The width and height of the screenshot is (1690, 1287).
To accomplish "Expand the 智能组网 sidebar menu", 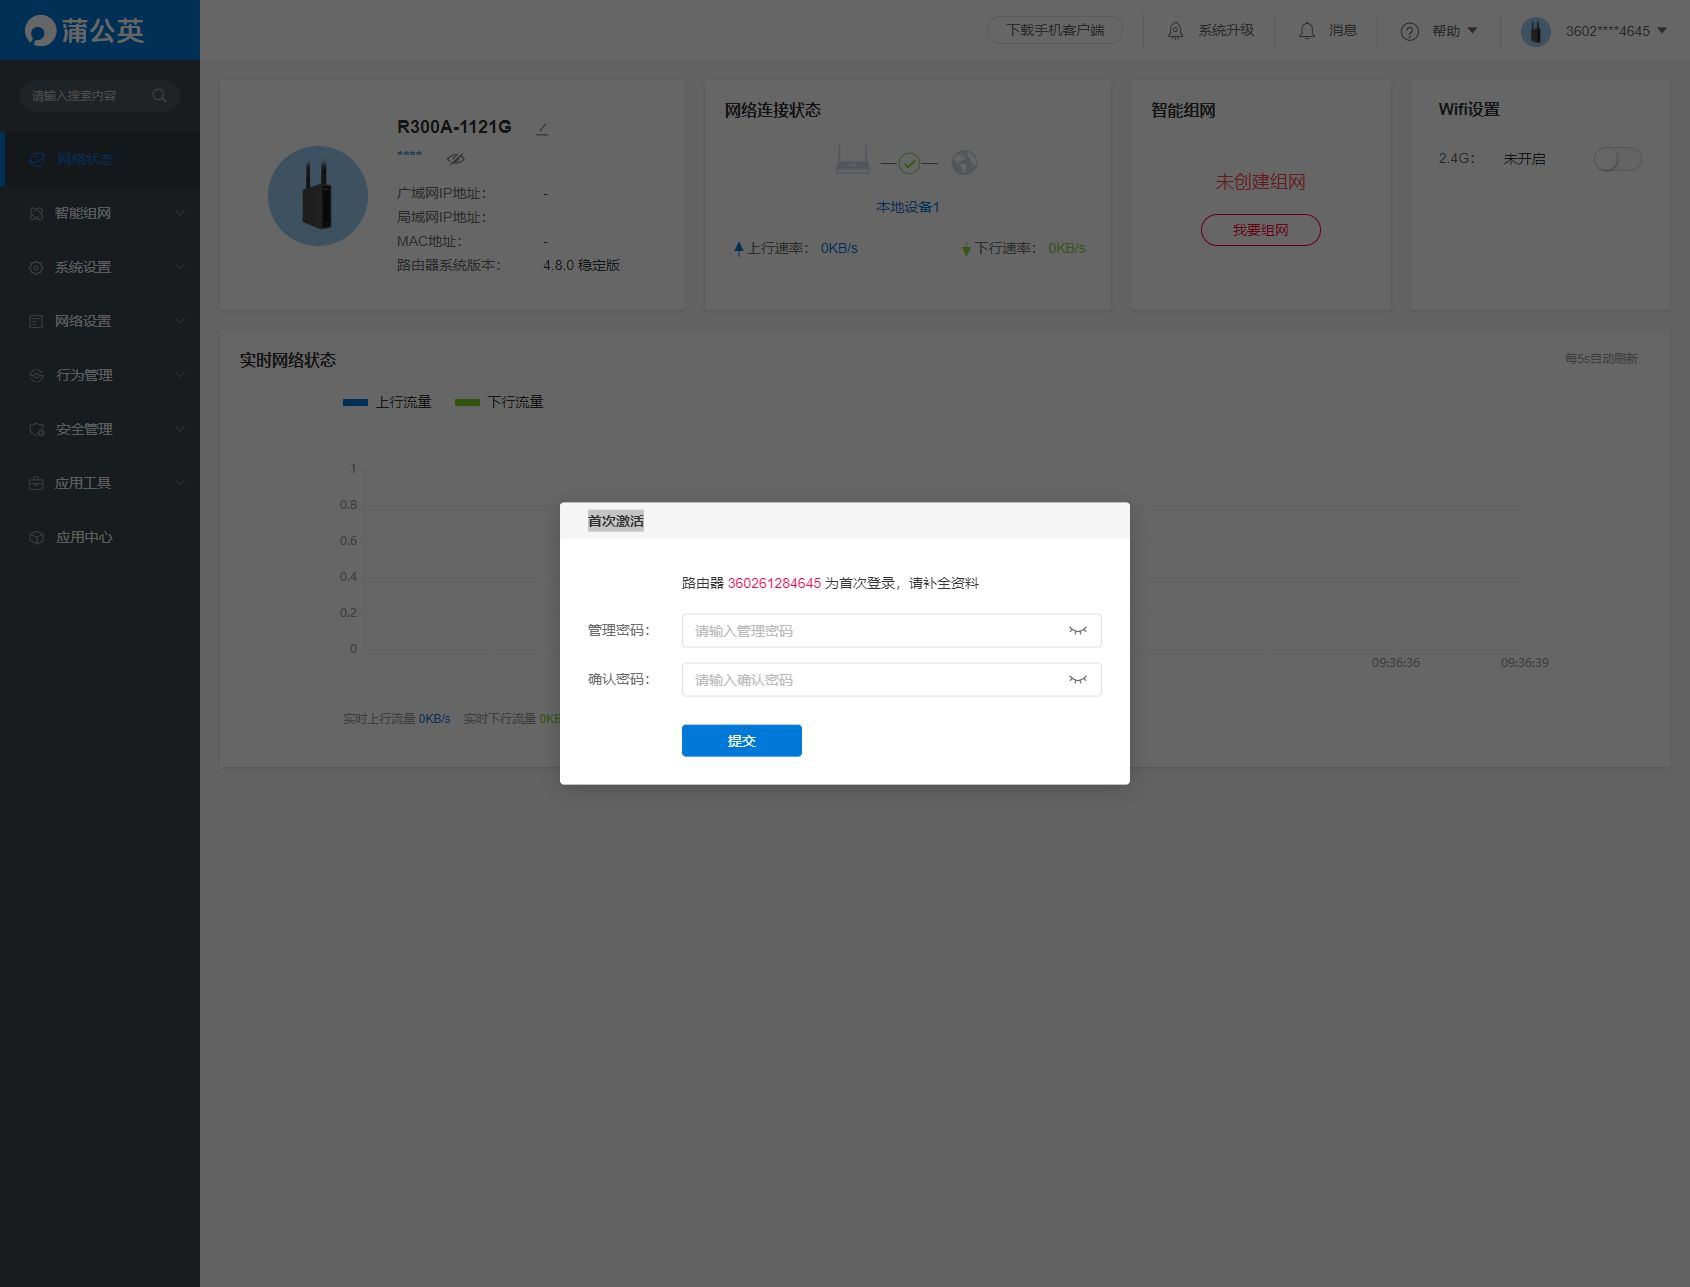I will click(180, 213).
